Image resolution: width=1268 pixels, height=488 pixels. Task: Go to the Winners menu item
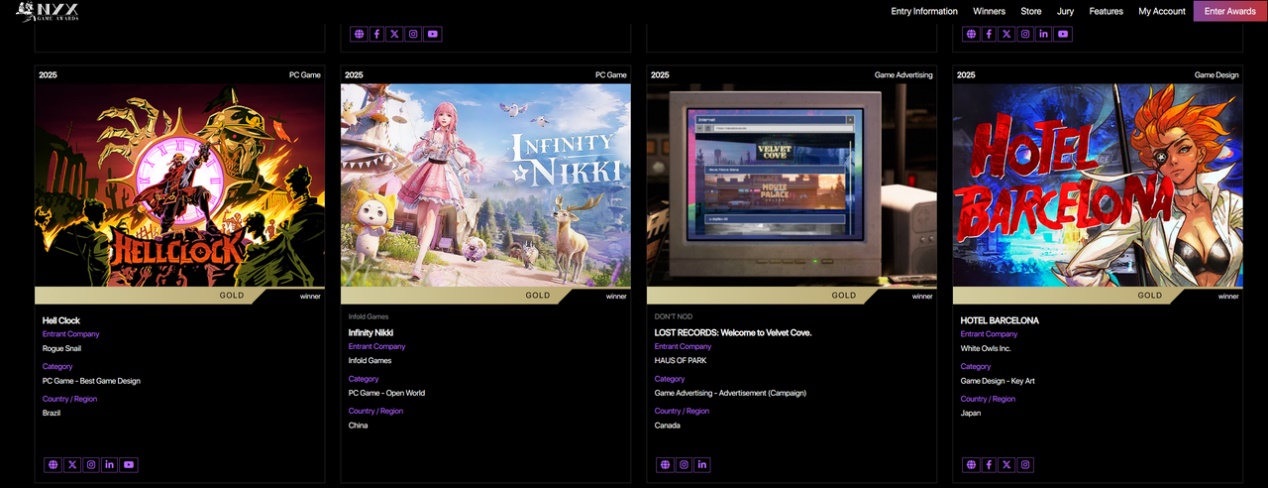(x=989, y=11)
